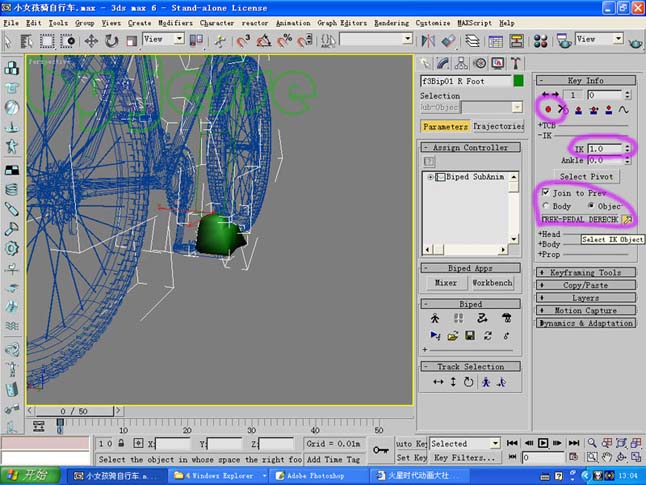This screenshot has width=646, height=485.
Task: Toggle the 3D Snaps magnet icon
Action: 243,41
